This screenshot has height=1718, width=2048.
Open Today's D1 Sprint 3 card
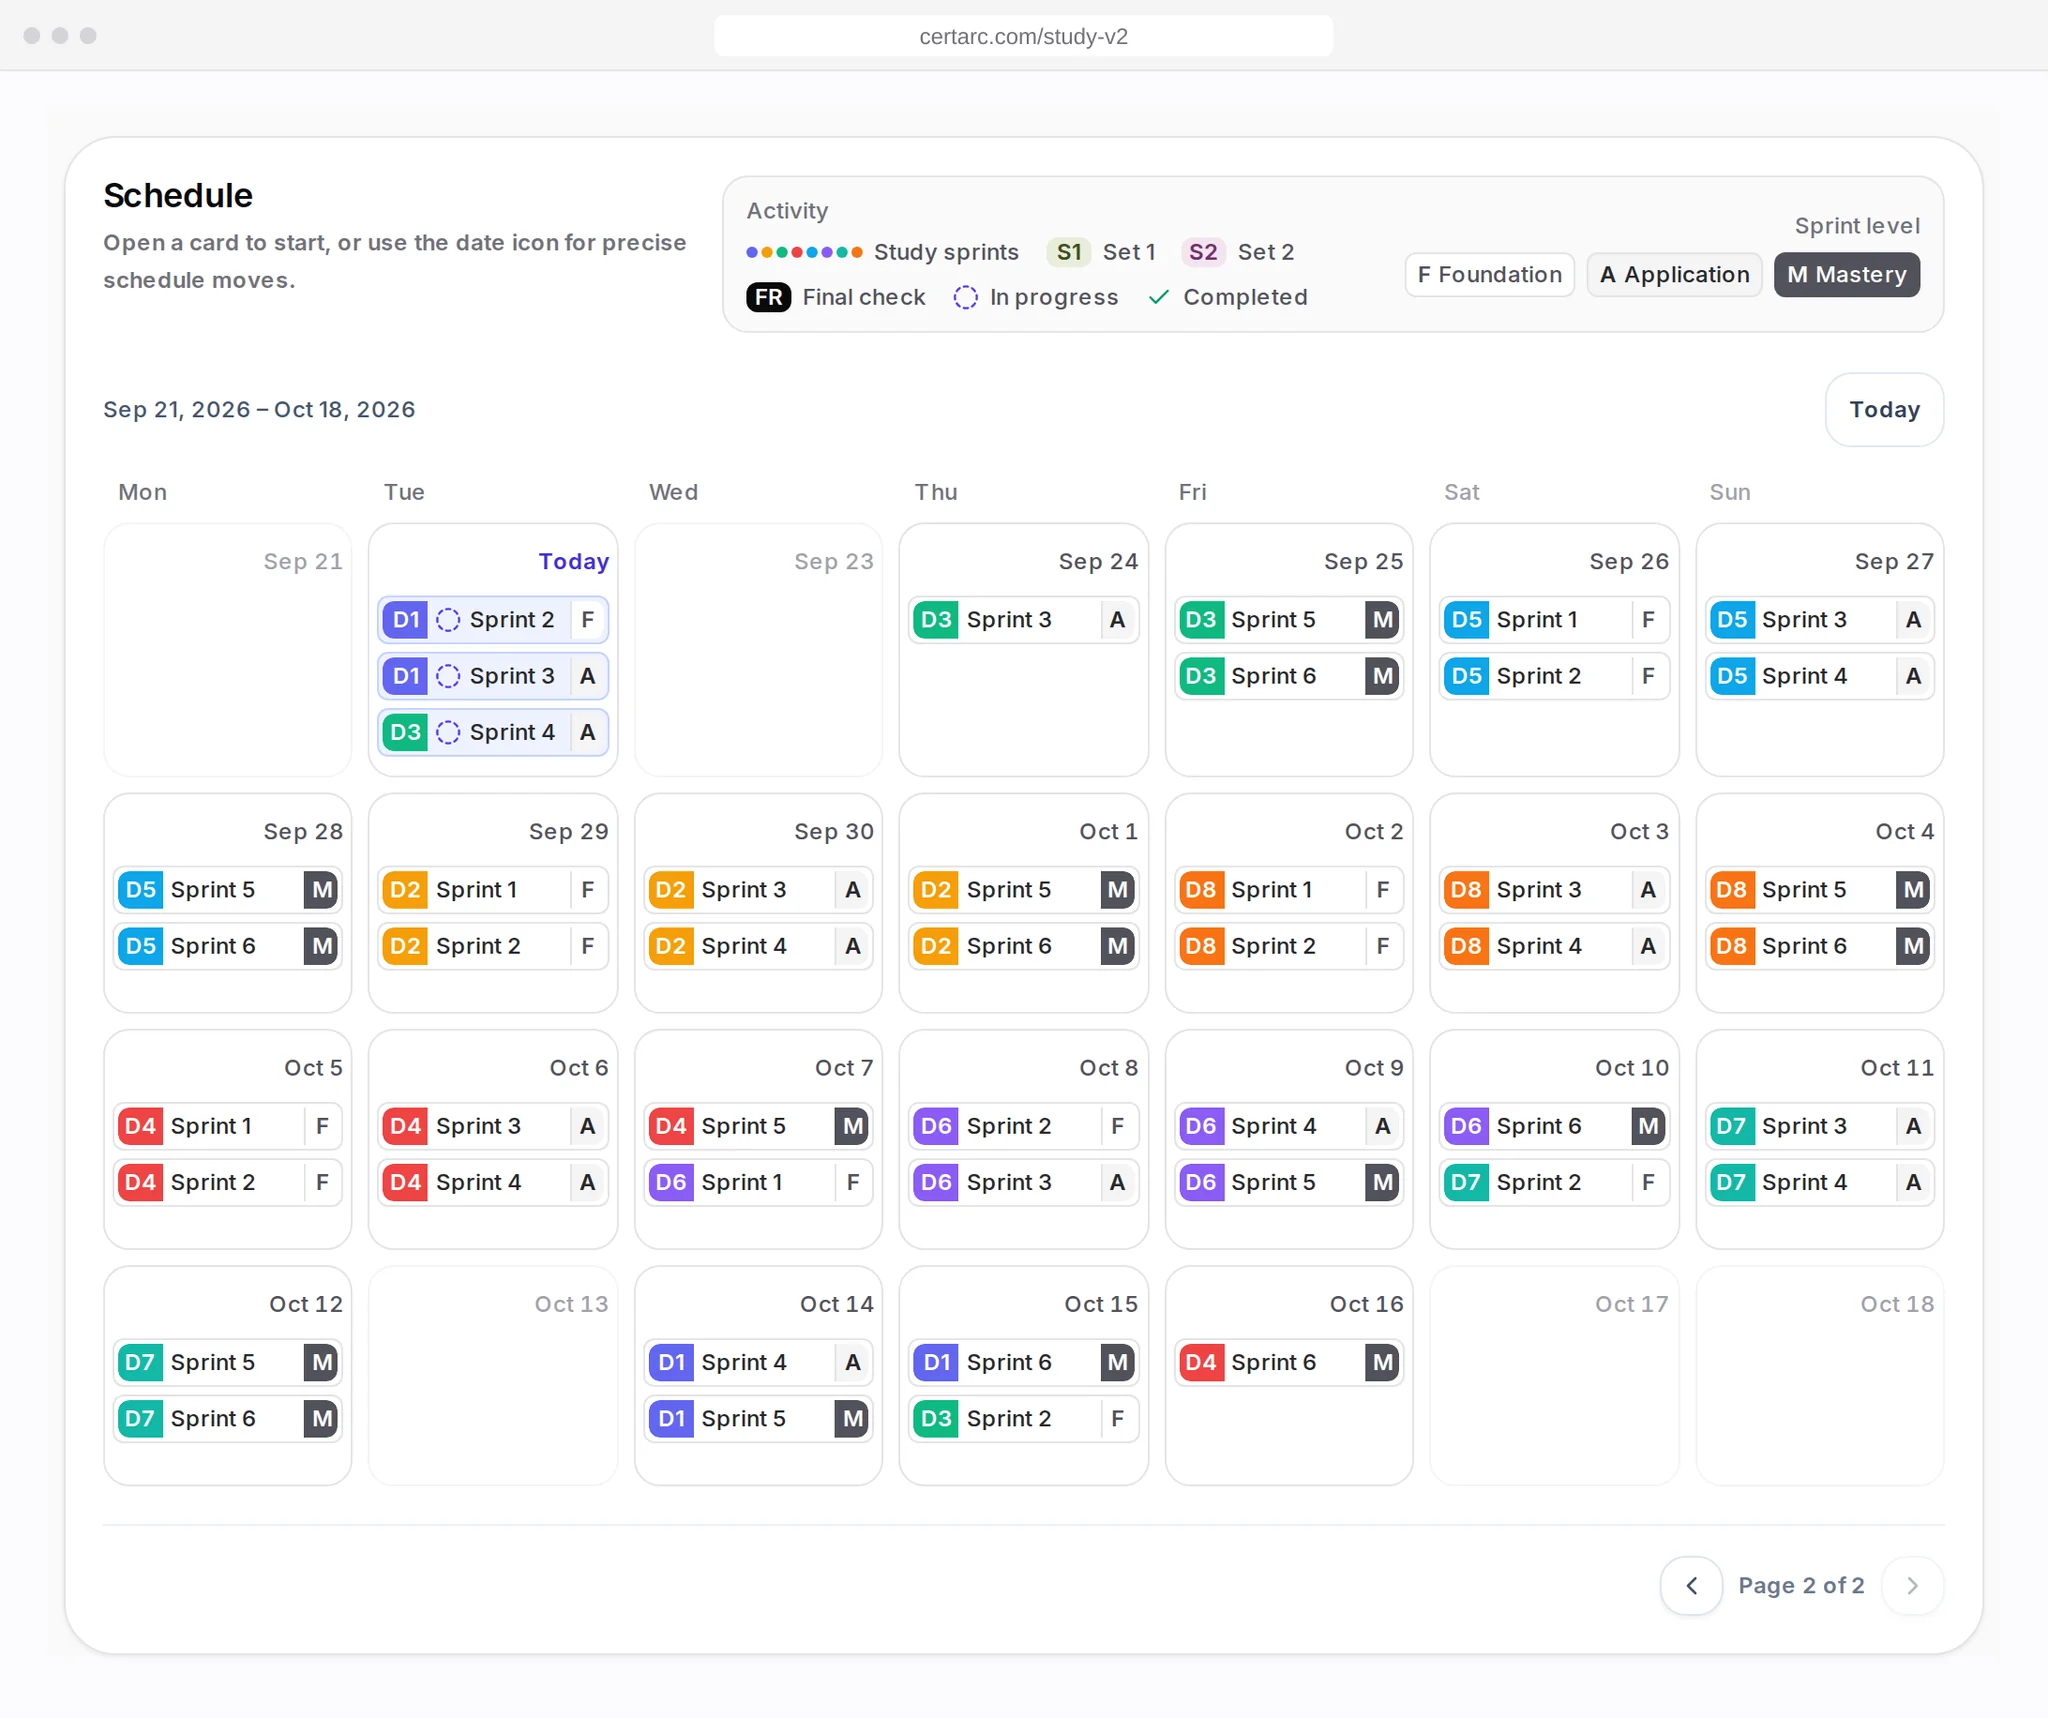point(493,676)
